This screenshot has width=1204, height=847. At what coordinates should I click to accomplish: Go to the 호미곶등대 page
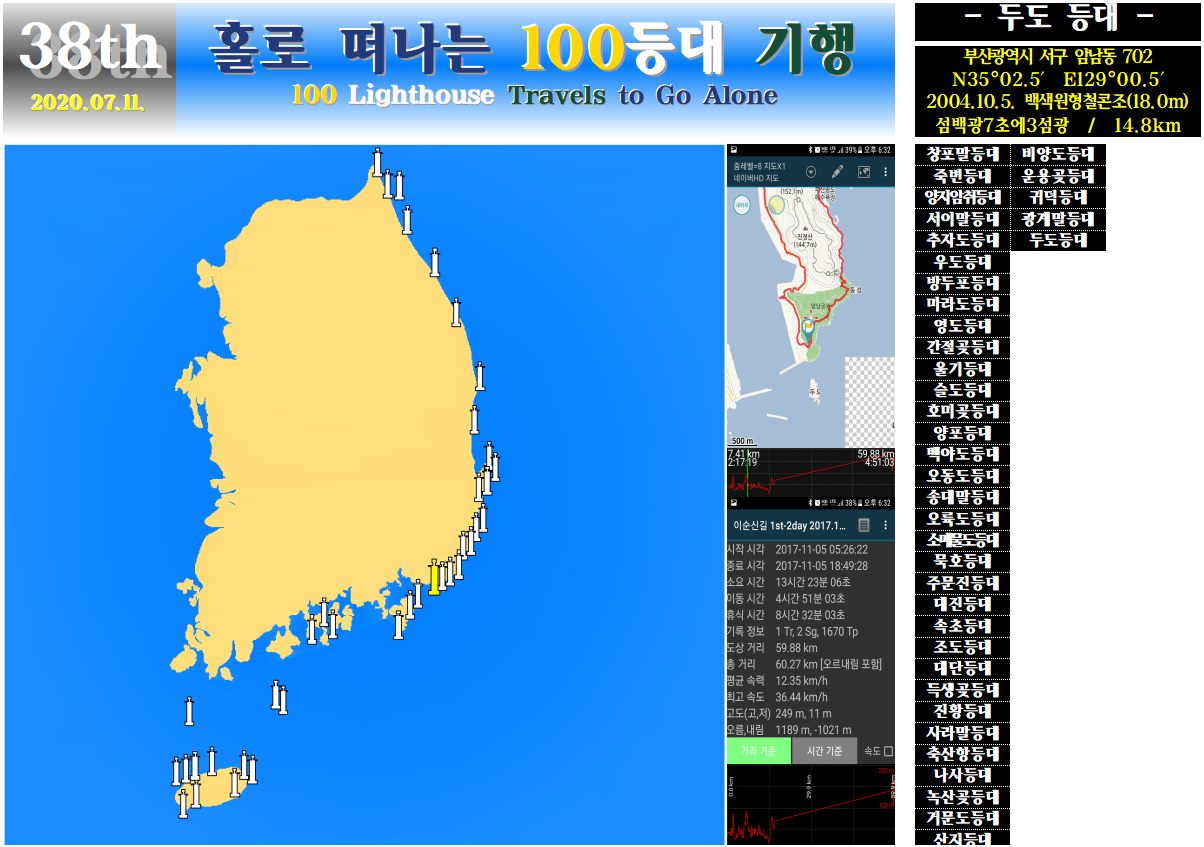point(962,412)
